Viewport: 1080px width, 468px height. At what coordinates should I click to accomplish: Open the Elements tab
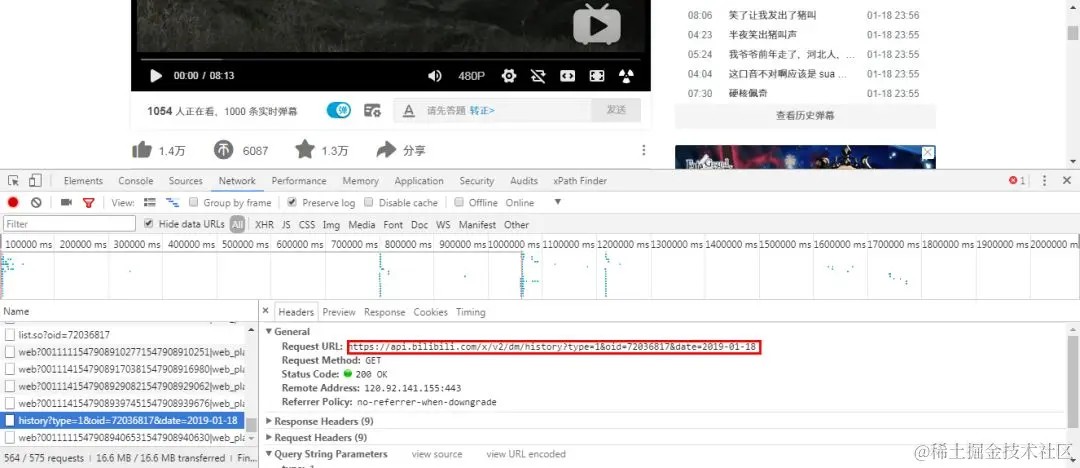click(x=83, y=181)
